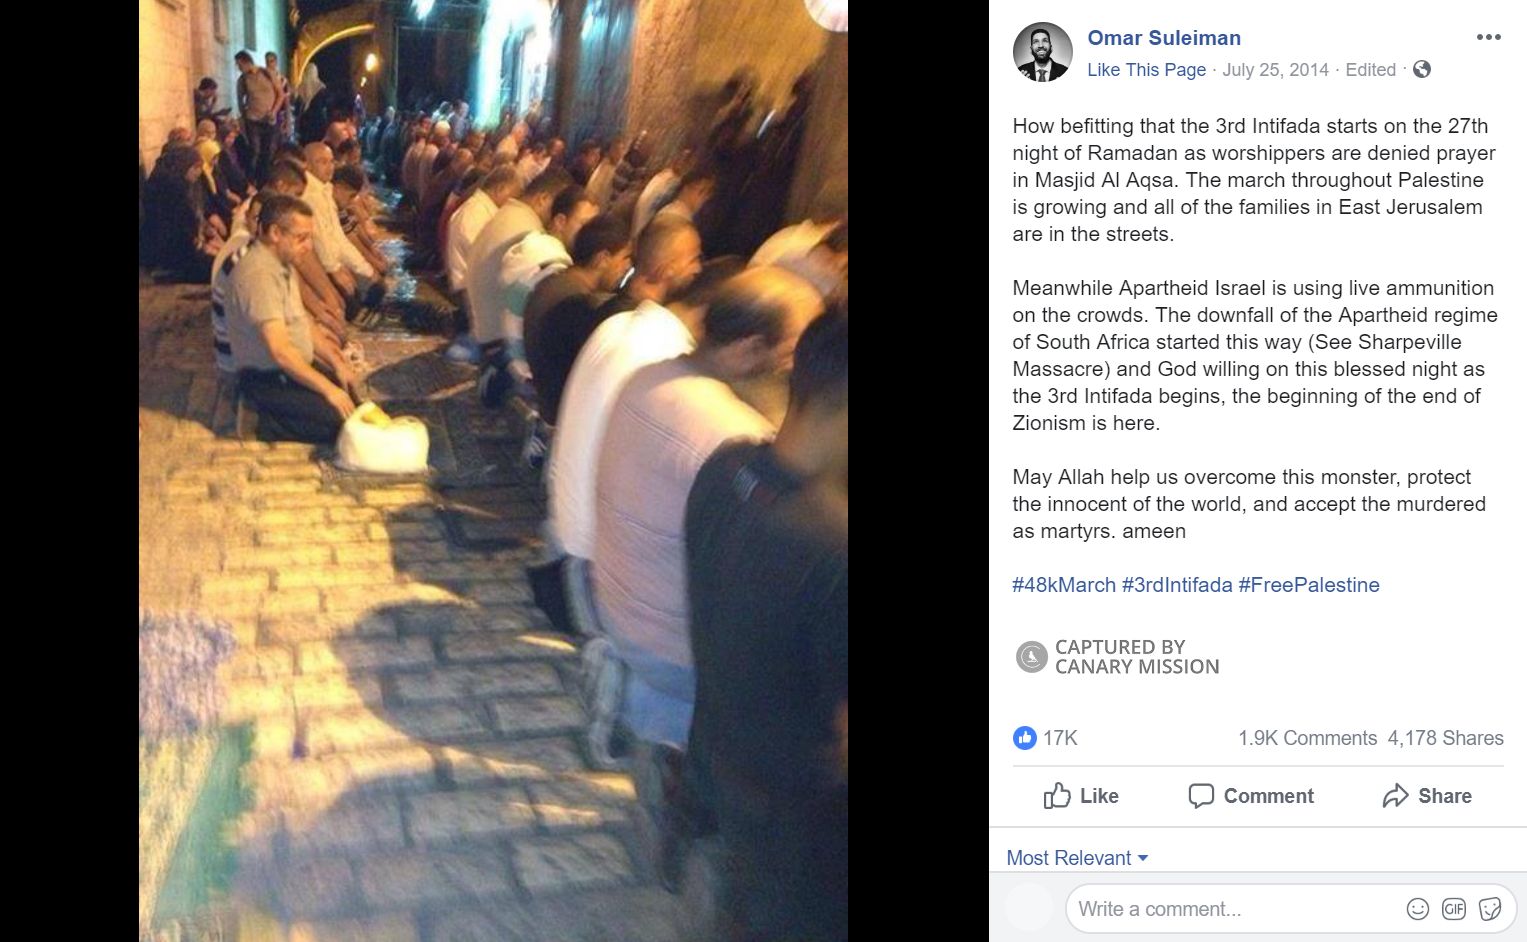View the Edited history link
The image size is (1527, 942).
coord(1370,70)
